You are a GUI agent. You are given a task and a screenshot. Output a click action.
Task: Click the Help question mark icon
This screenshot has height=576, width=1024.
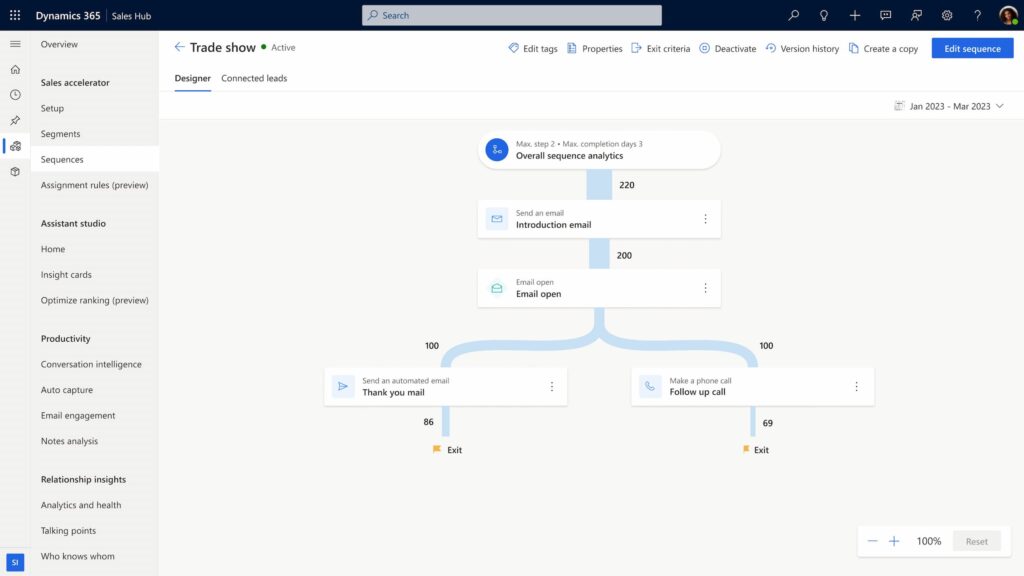click(977, 15)
